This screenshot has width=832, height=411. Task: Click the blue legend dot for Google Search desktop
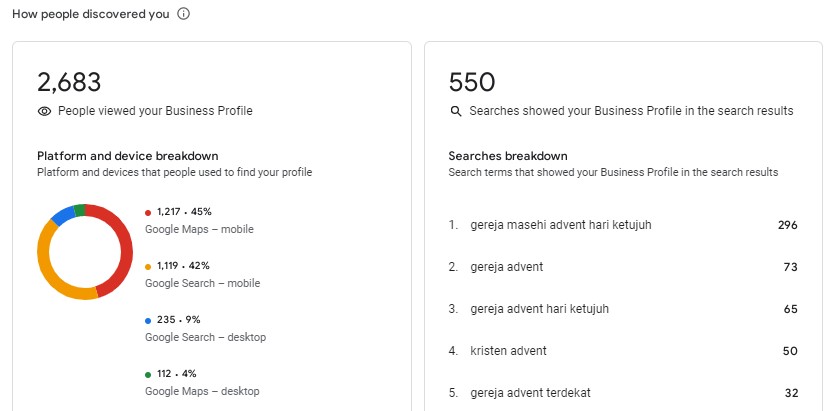coord(148,320)
